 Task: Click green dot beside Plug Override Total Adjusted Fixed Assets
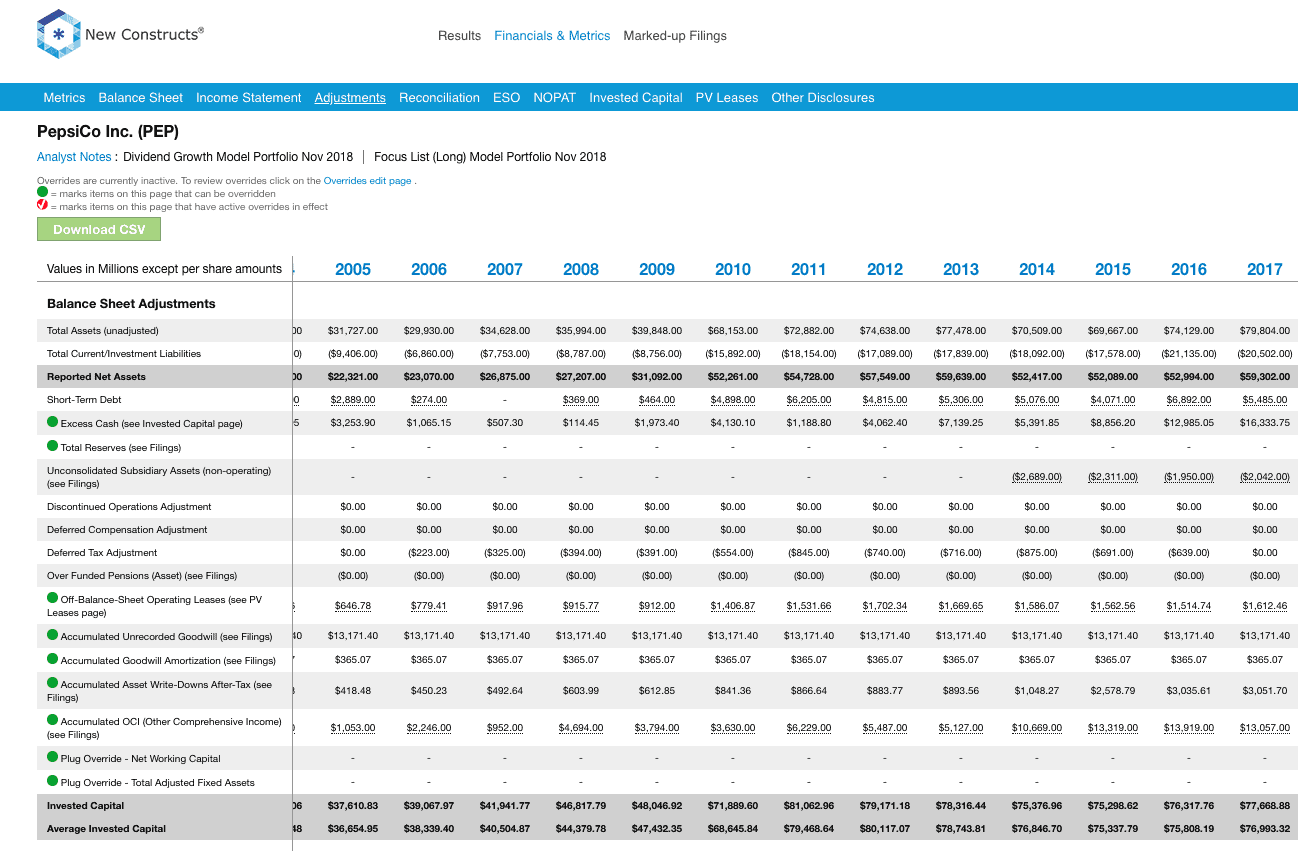(x=53, y=781)
